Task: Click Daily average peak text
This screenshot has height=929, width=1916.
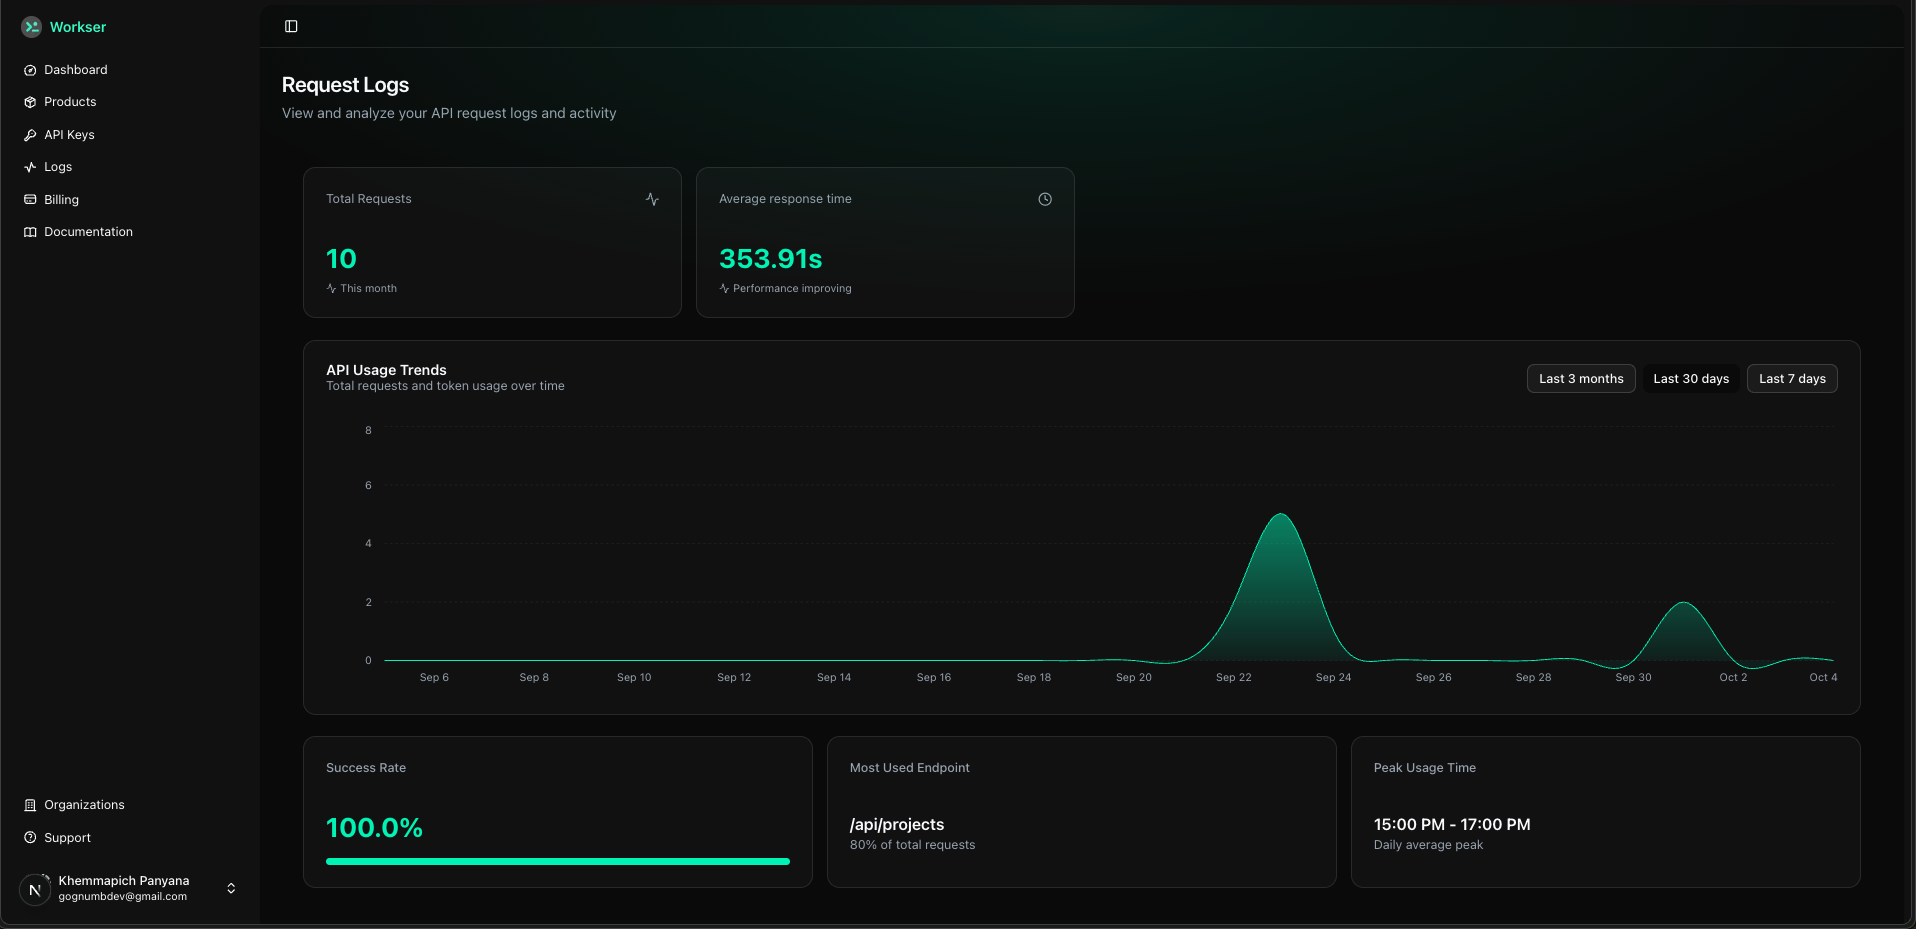Action: (x=1428, y=845)
